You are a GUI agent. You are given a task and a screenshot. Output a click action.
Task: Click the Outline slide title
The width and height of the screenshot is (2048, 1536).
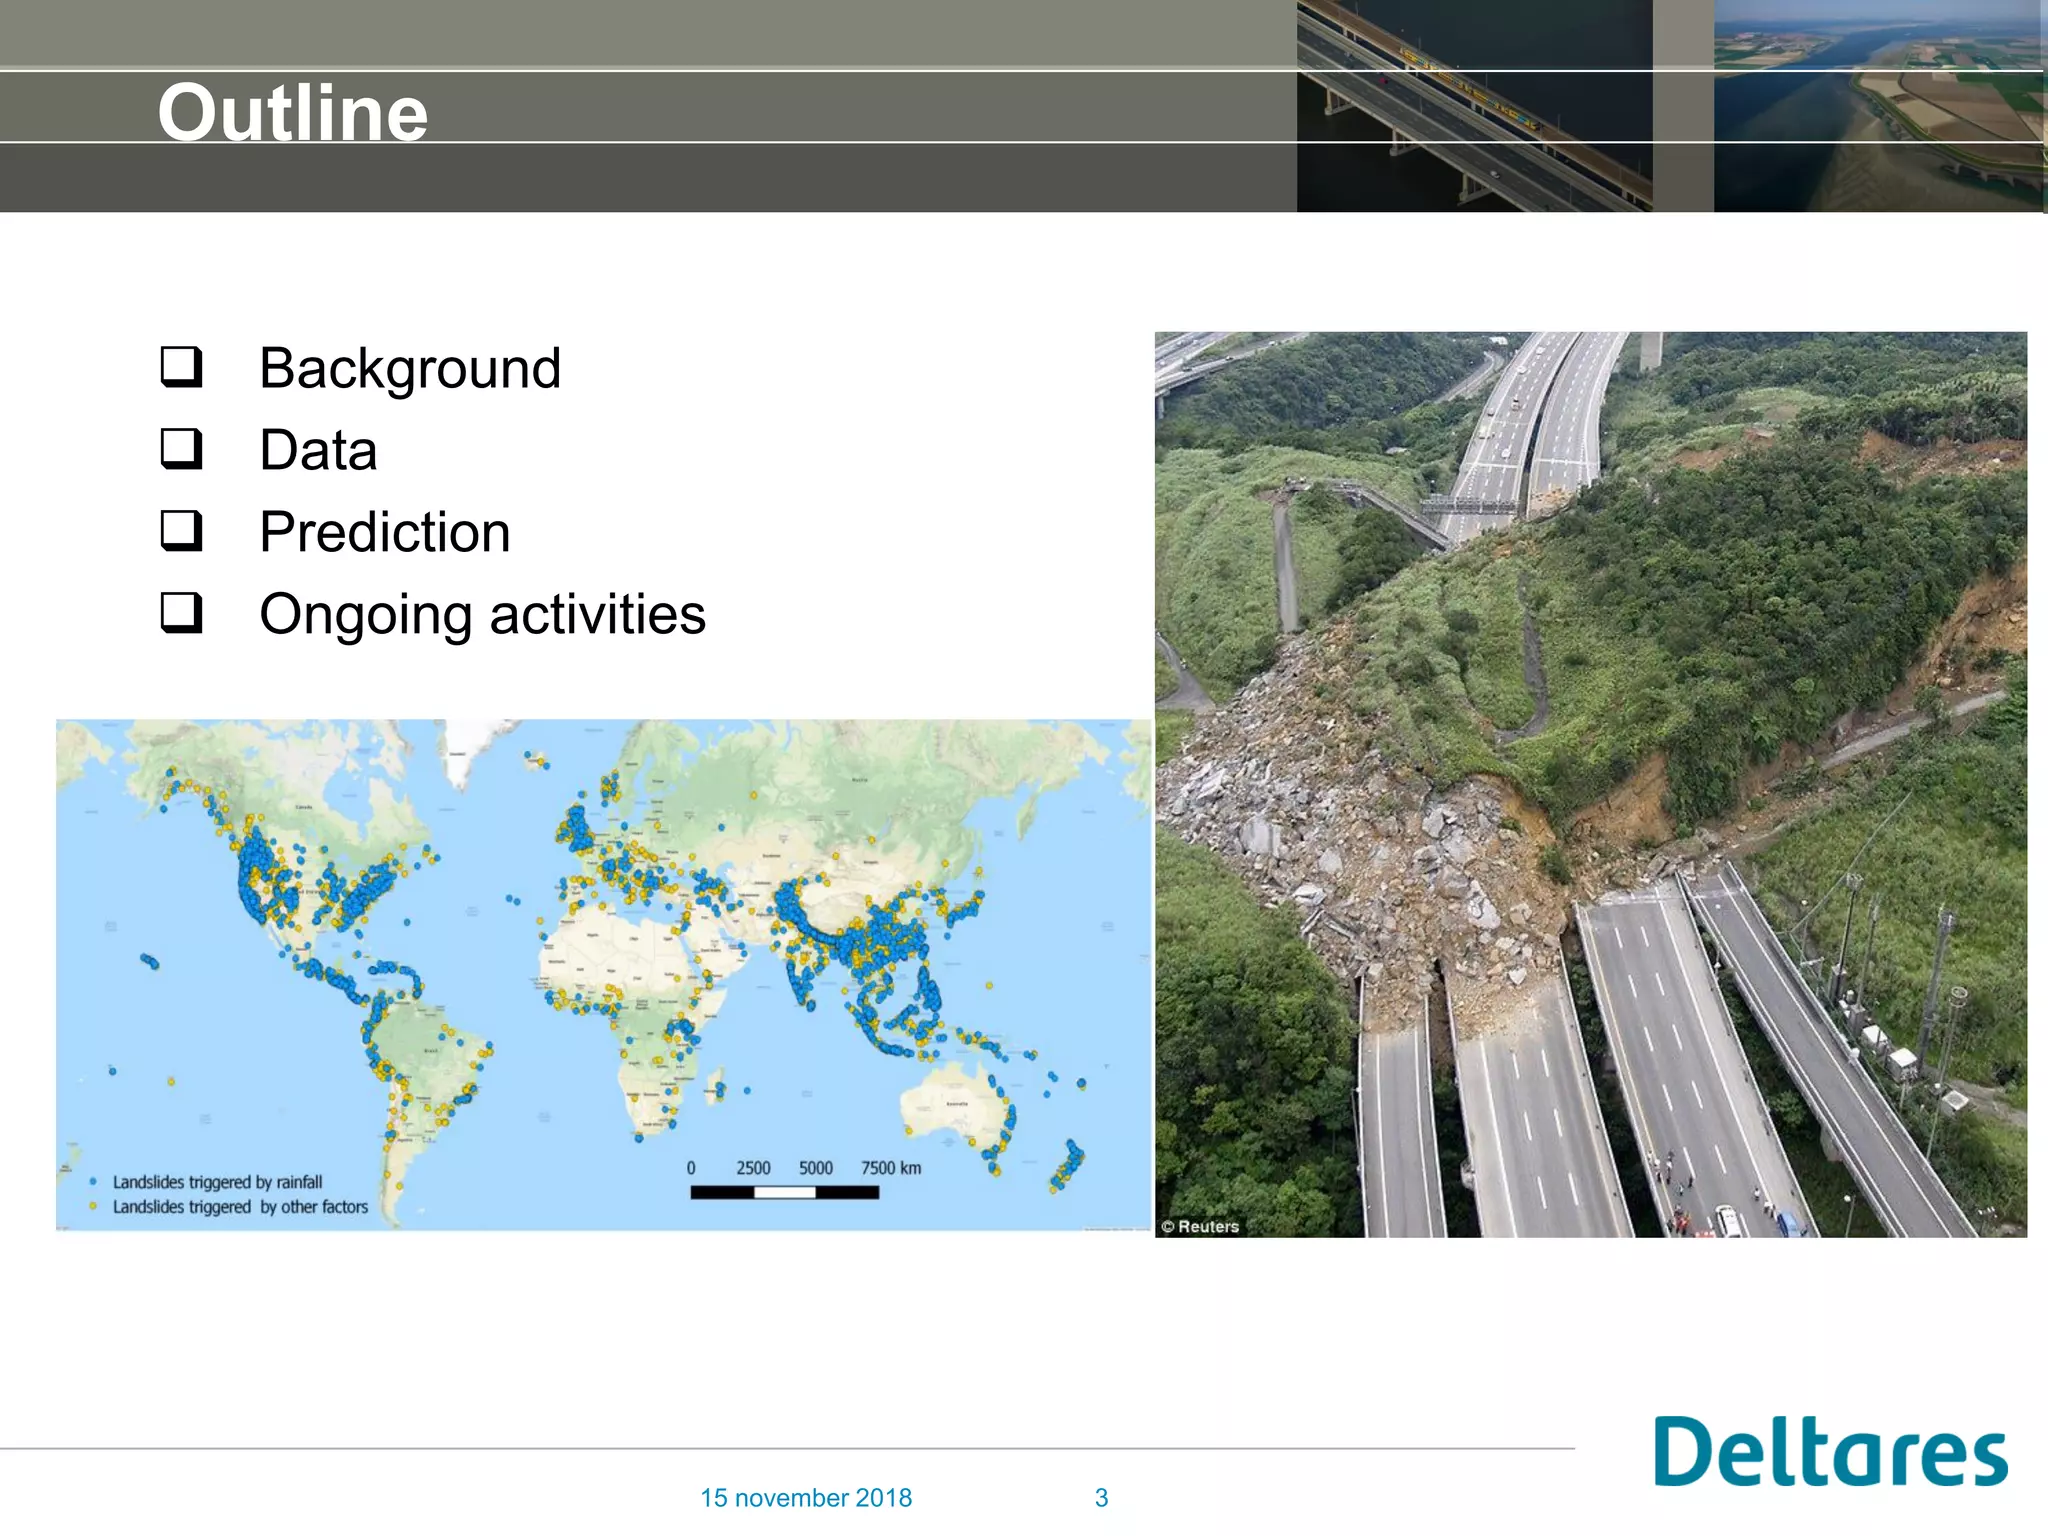pos(292,112)
